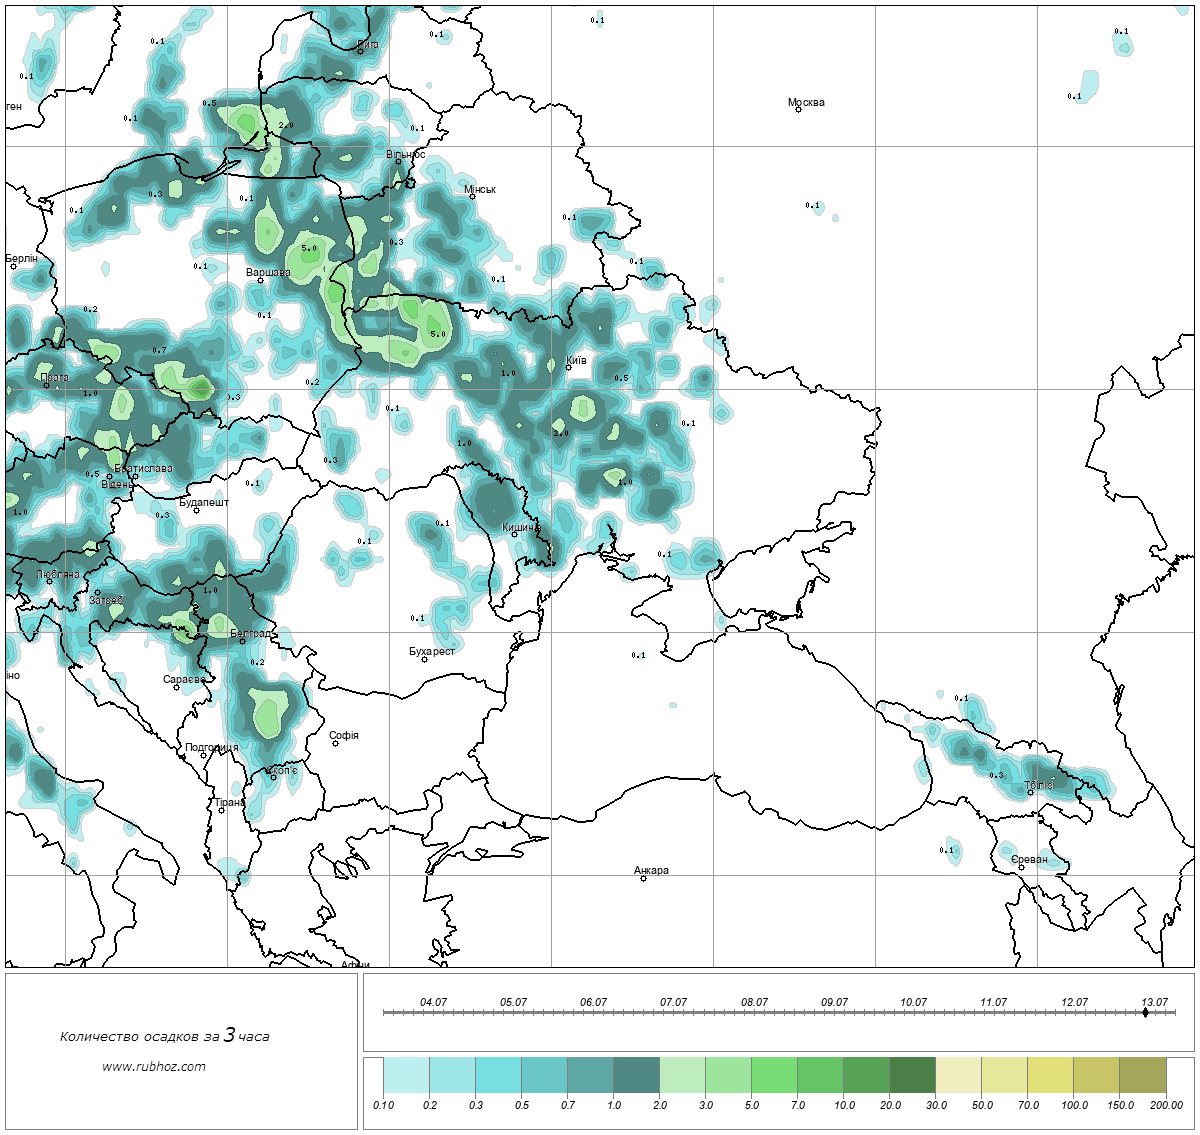The height and width of the screenshot is (1135, 1200).
Task: Click the pale yellow 30.0–50.0 legend swatch
Action: tap(959, 1076)
